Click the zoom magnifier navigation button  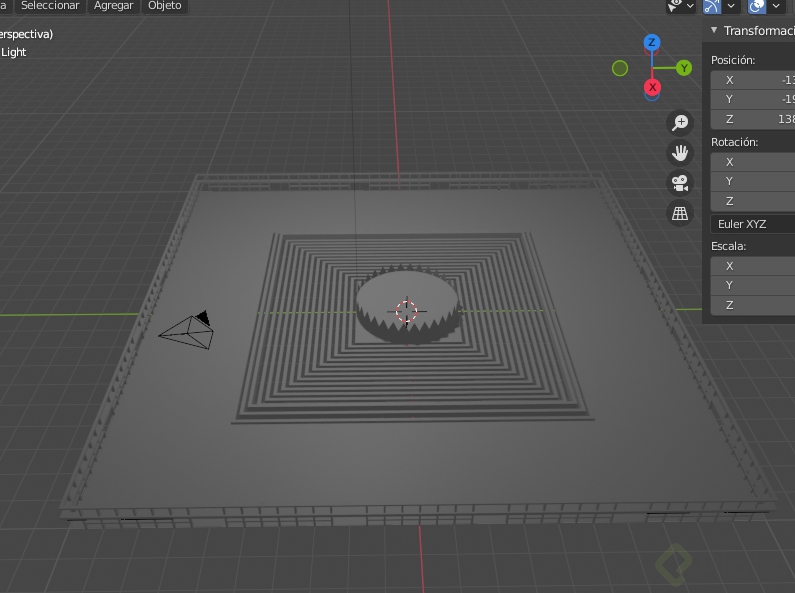[680, 122]
